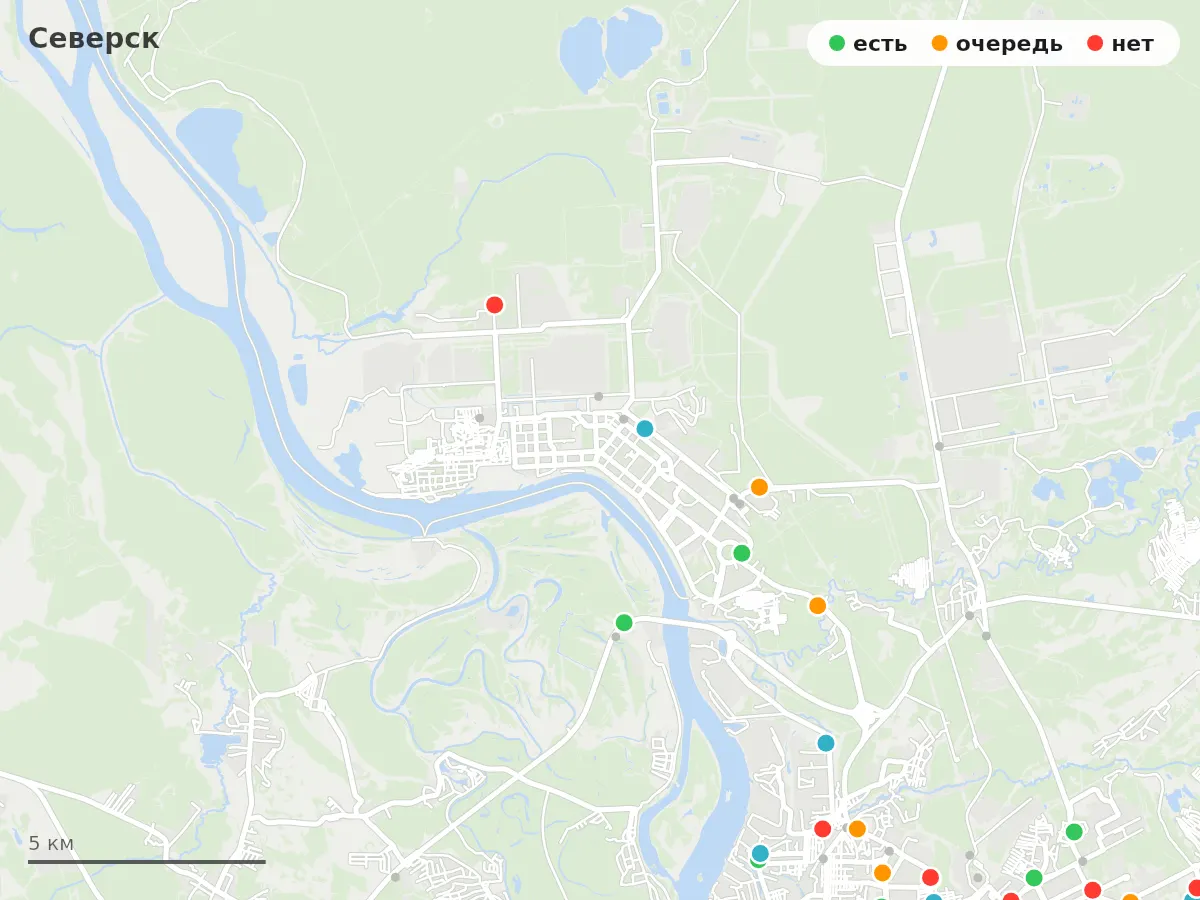Click the uppermost green marker in the lower-right marker cluster
The width and height of the screenshot is (1200, 900).
click(1074, 831)
